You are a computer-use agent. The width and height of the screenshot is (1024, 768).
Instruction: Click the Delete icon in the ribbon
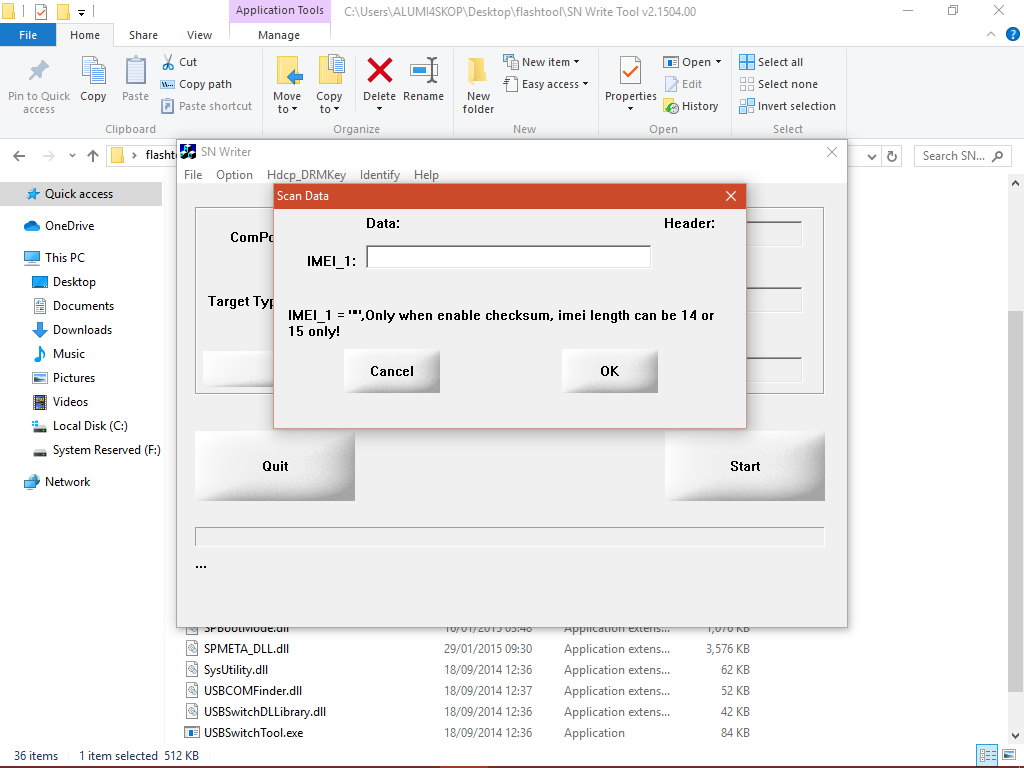point(379,71)
